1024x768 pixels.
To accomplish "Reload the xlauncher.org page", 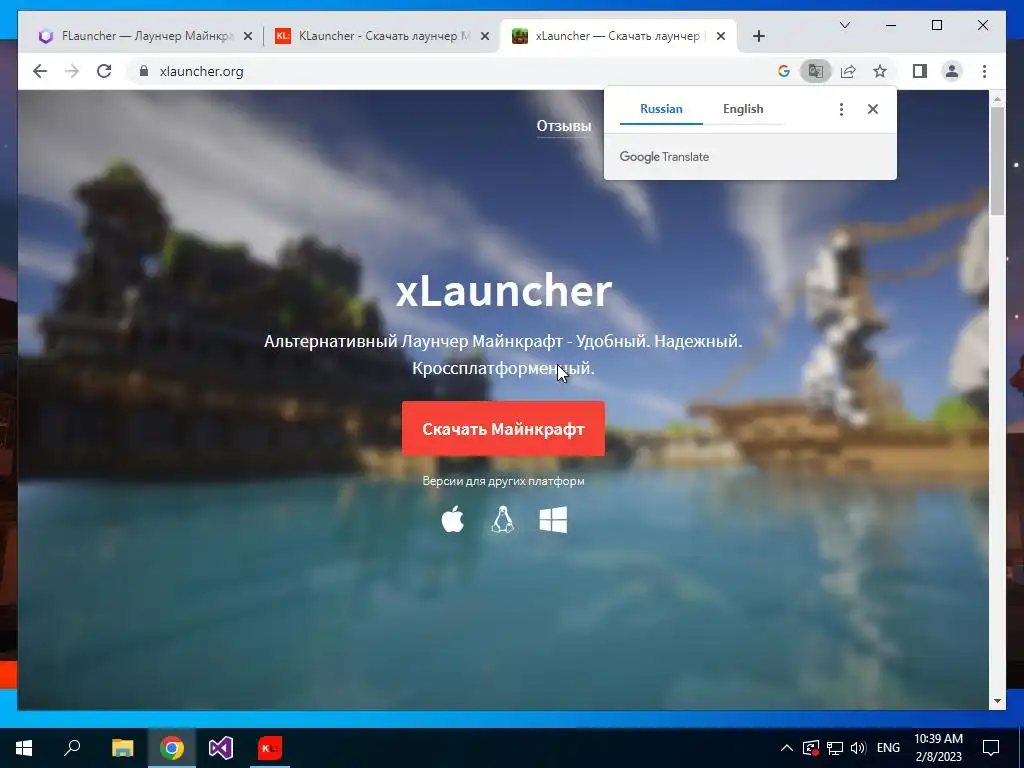I will tap(104, 71).
